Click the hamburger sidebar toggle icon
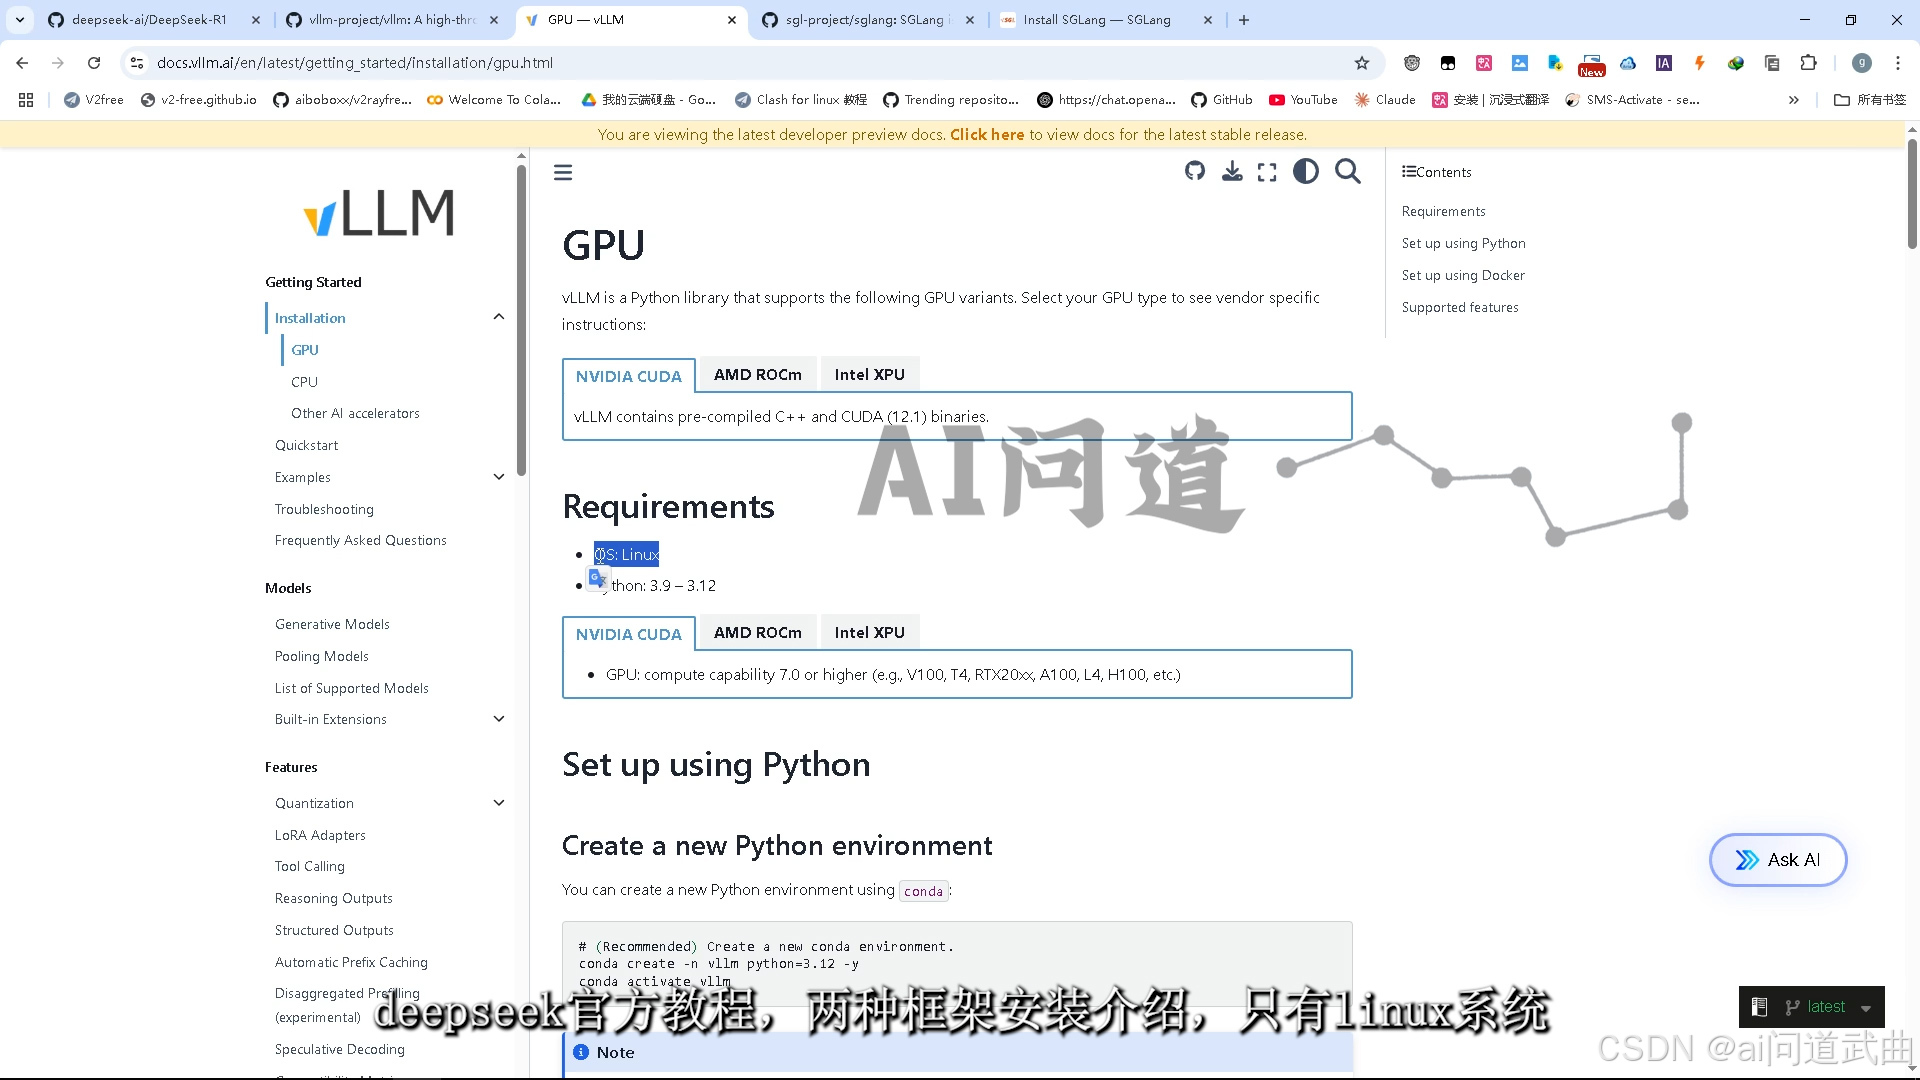 pos(563,172)
